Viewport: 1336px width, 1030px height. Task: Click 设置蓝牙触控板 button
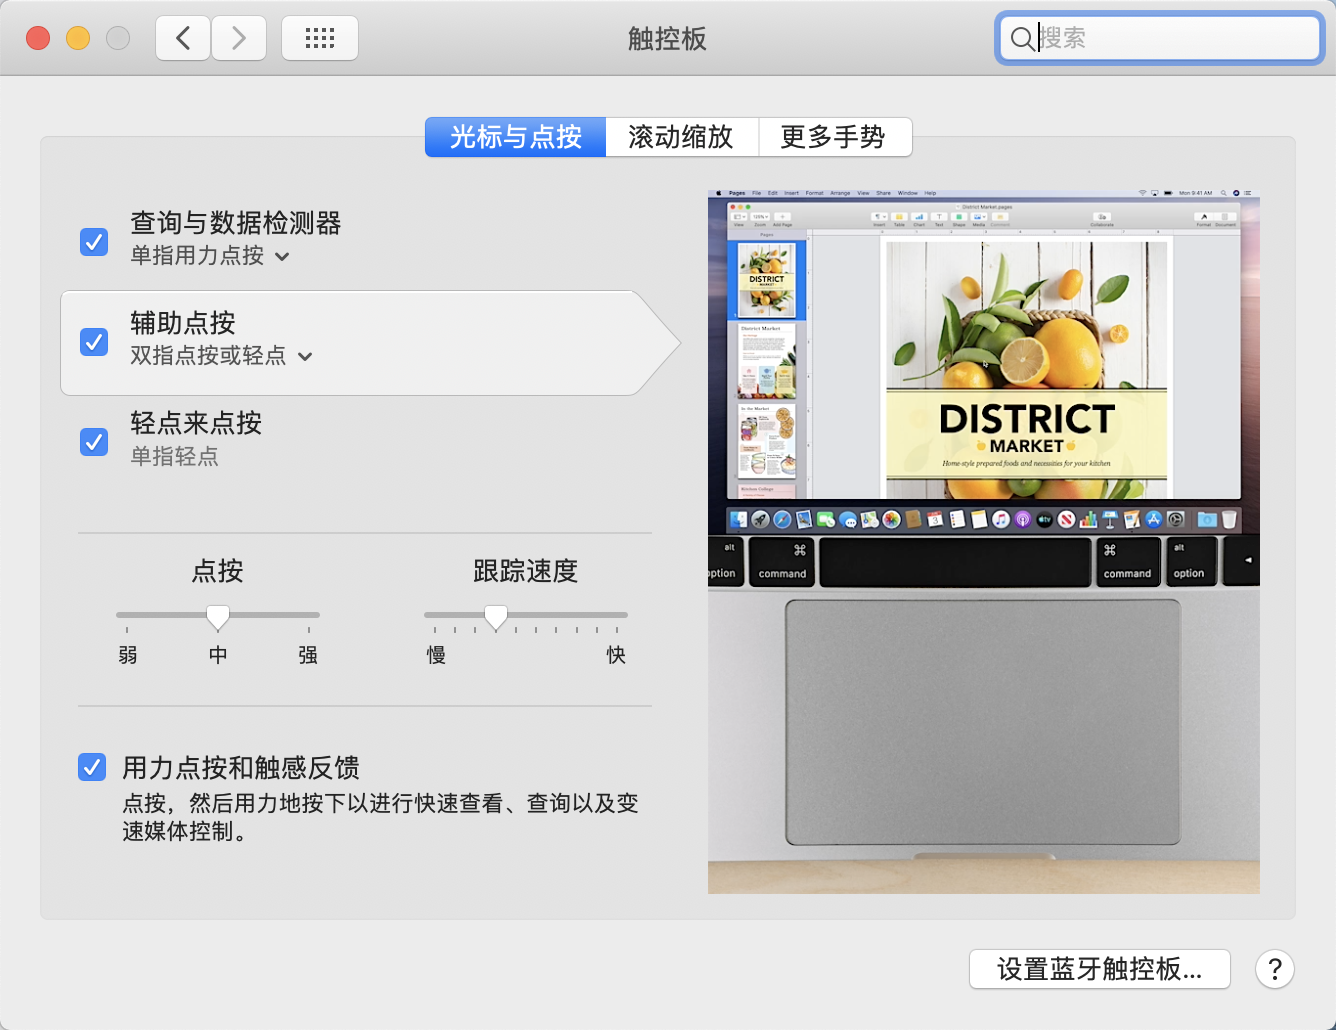tap(1100, 969)
